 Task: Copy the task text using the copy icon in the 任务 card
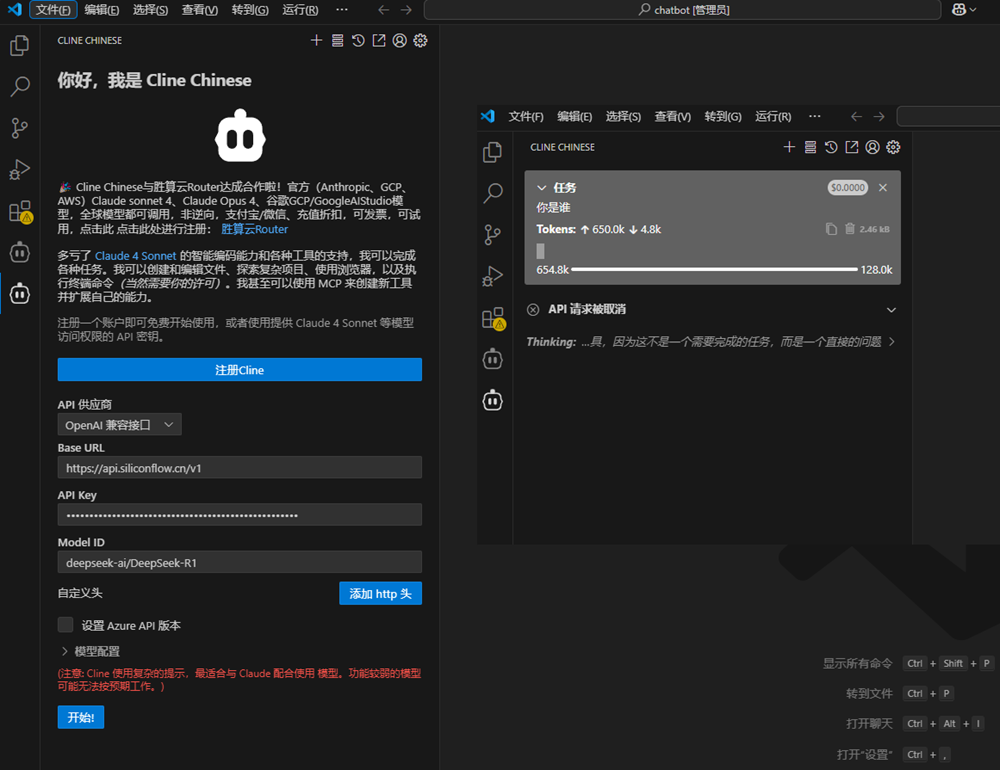(x=831, y=228)
